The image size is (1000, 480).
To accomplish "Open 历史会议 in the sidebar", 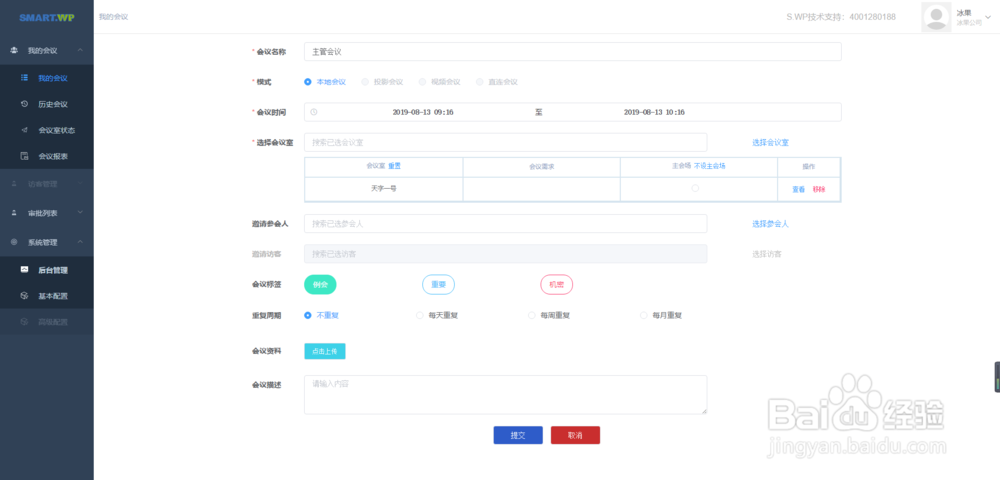I will coord(53,105).
